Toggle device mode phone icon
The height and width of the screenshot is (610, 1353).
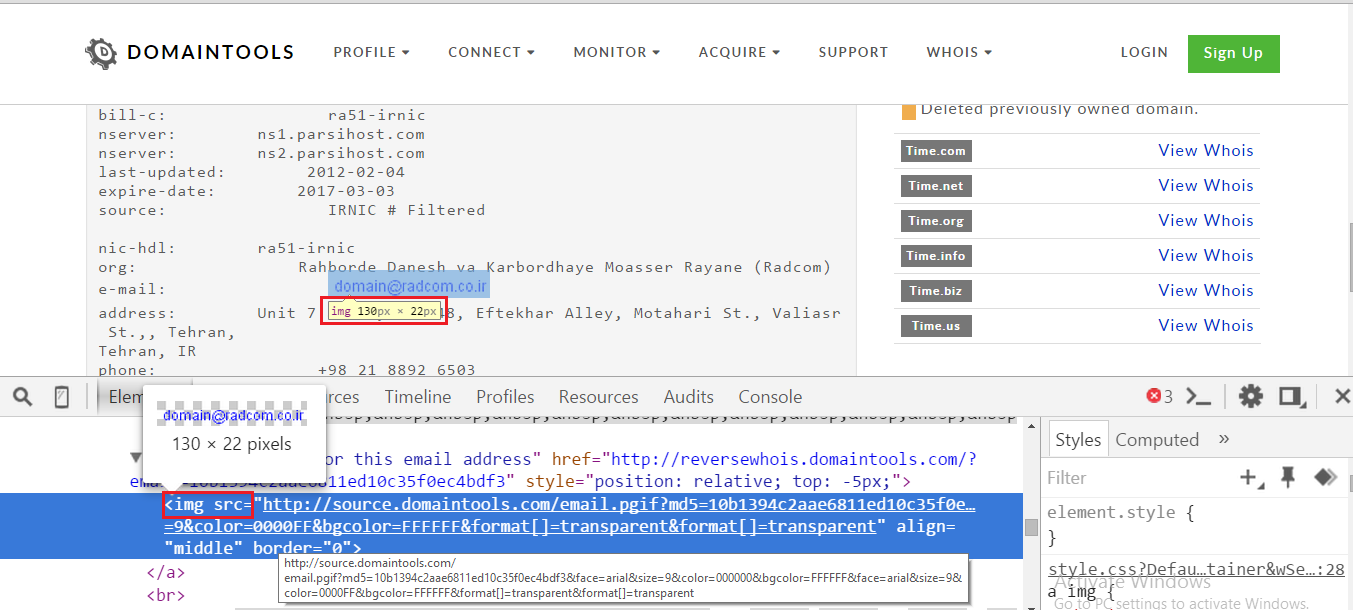(x=61, y=397)
